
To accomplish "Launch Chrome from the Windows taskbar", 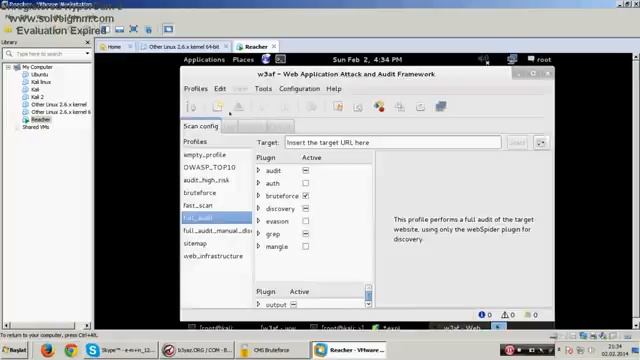I will tap(71, 350).
